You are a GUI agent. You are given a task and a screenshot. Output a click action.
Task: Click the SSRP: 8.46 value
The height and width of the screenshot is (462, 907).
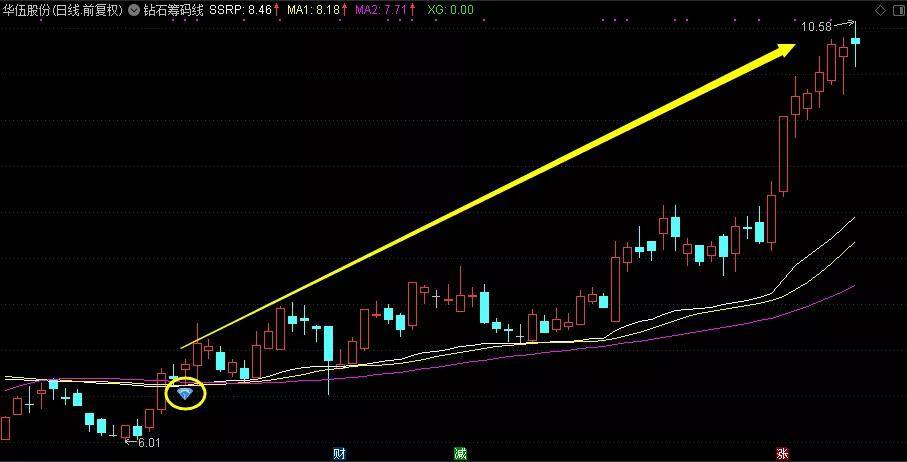(x=241, y=10)
